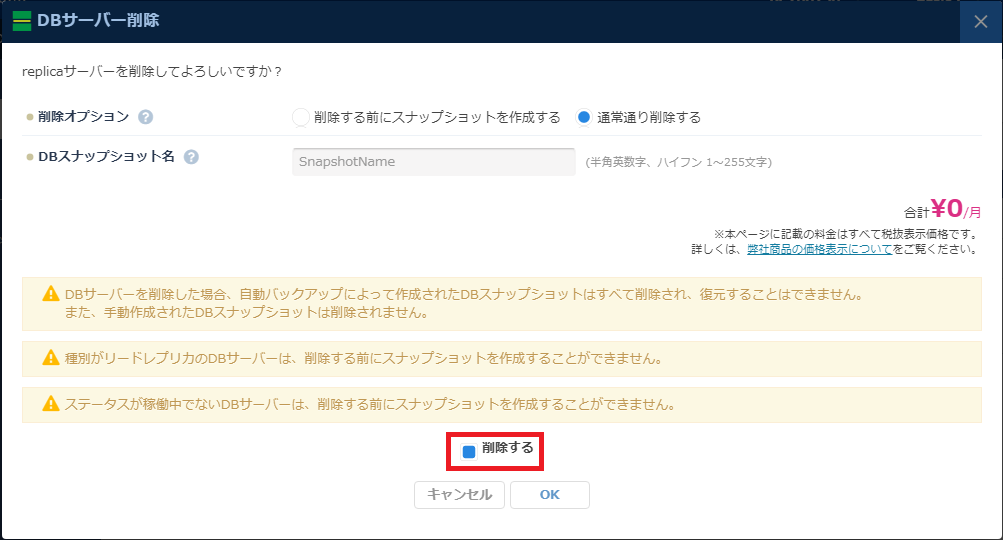1003x540 pixels.
Task: Select 通常通り削除する radio option
Action: pyautogui.click(x=584, y=117)
